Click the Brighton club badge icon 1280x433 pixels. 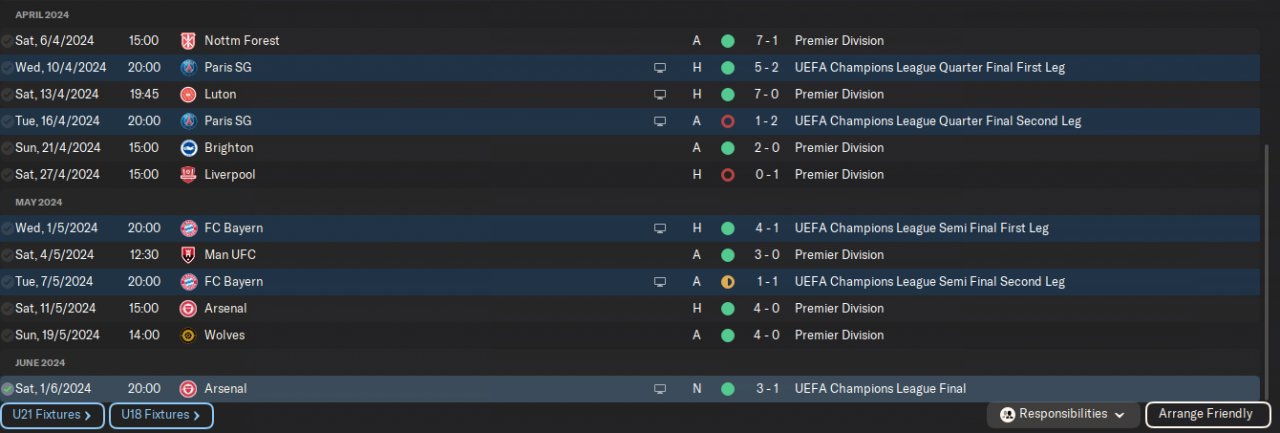pos(187,148)
